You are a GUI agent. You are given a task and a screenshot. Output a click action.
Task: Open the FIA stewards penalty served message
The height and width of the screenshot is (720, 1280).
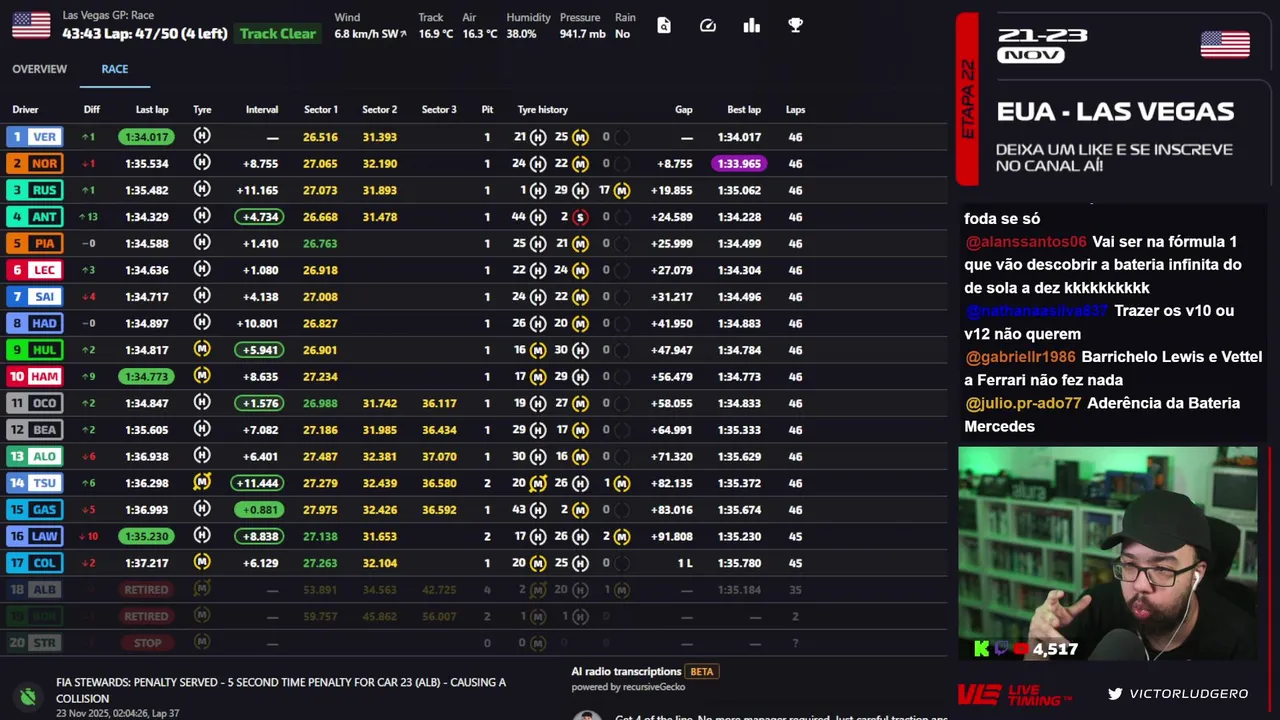point(281,690)
